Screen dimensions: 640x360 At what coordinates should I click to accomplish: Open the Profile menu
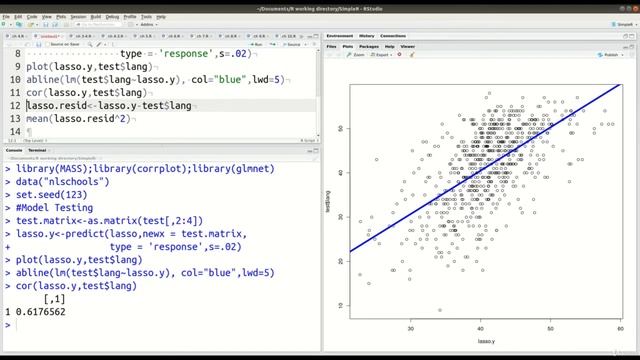pyautogui.click(x=130, y=17)
